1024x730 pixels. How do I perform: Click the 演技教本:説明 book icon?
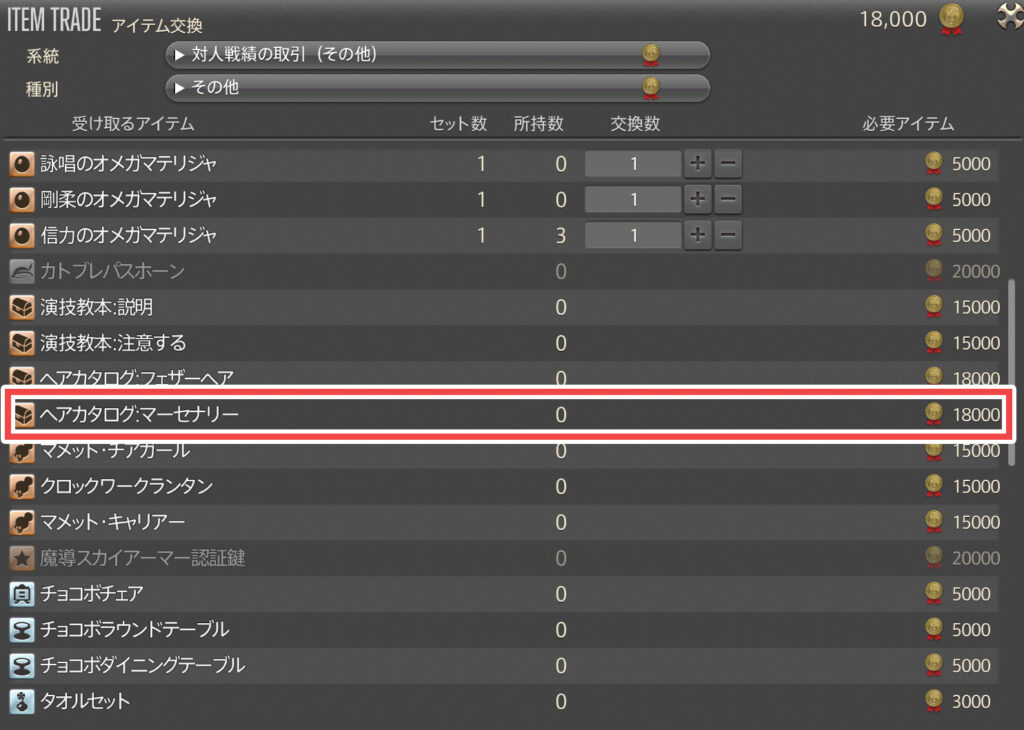coord(22,307)
